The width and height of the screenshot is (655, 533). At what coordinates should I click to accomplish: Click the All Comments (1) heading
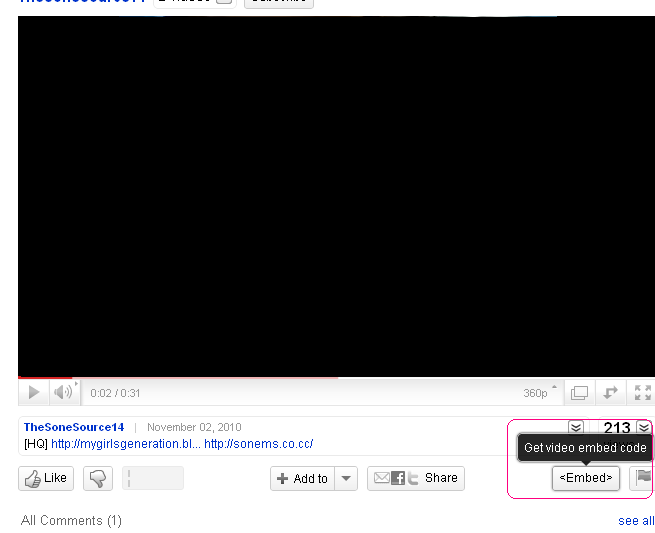71,520
